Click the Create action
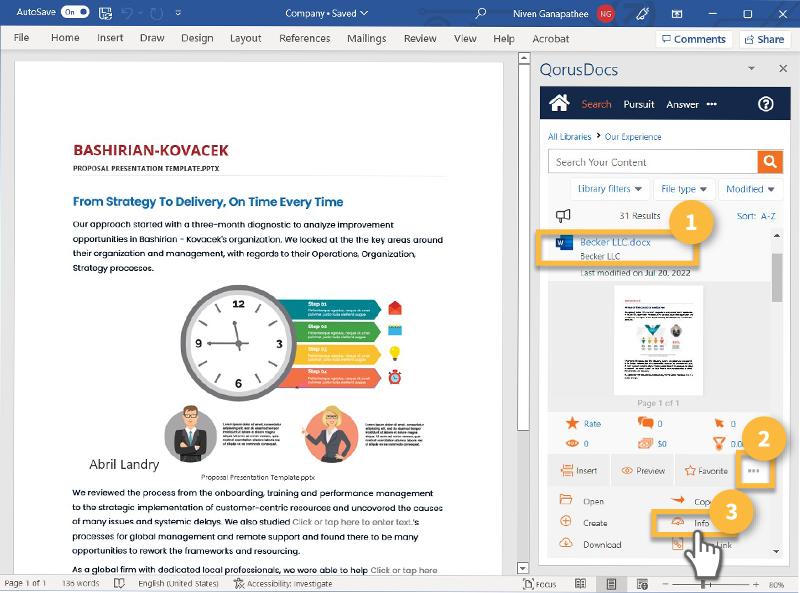 pyautogui.click(x=583, y=522)
